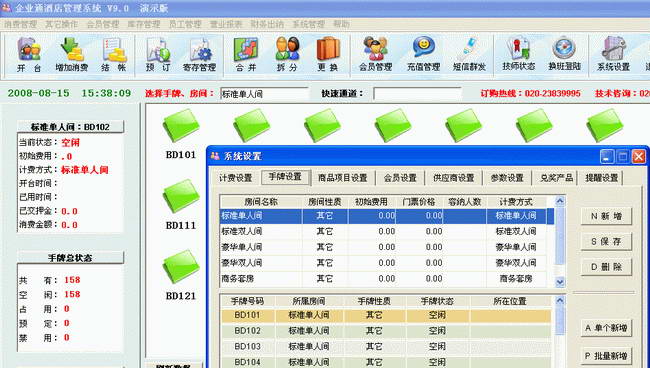Click the 手牌总状态 panel header
The height and width of the screenshot is (368, 650).
coord(70,258)
